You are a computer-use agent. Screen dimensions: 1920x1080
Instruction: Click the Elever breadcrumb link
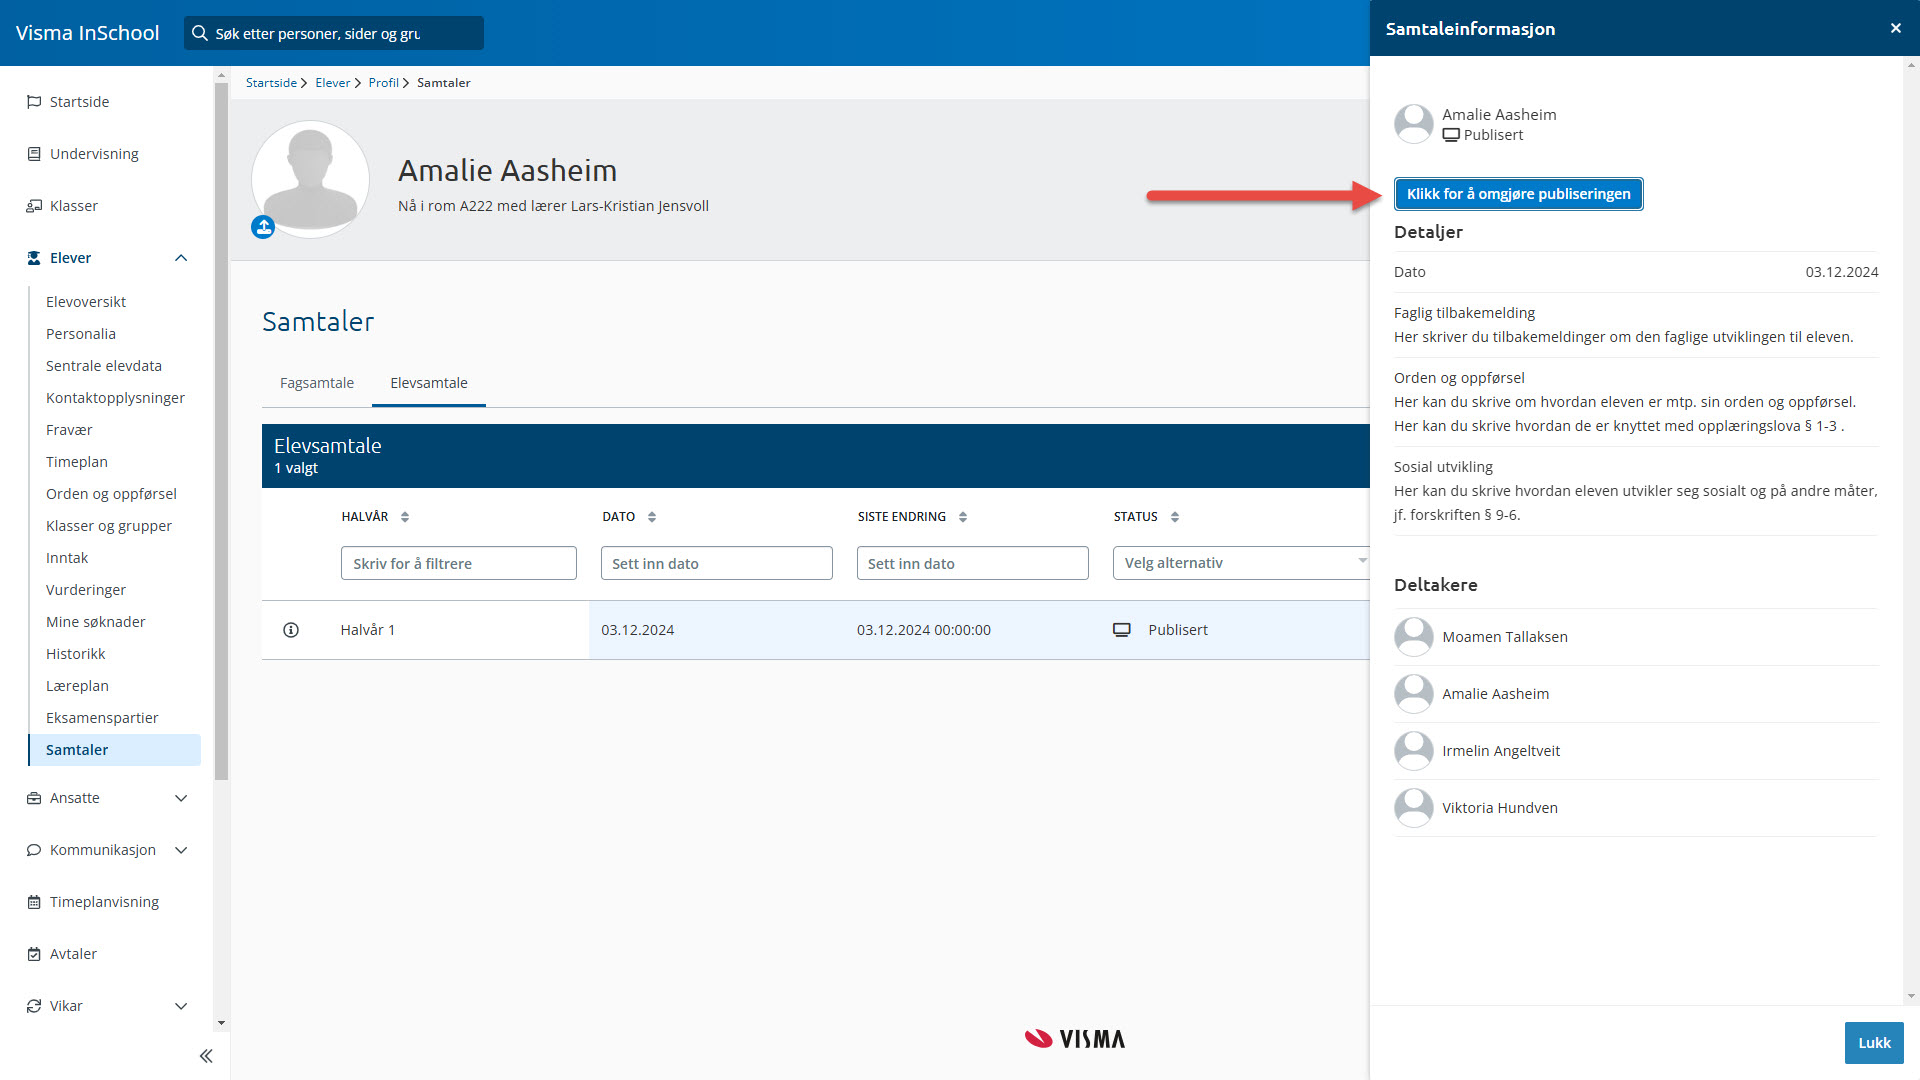coord(332,83)
